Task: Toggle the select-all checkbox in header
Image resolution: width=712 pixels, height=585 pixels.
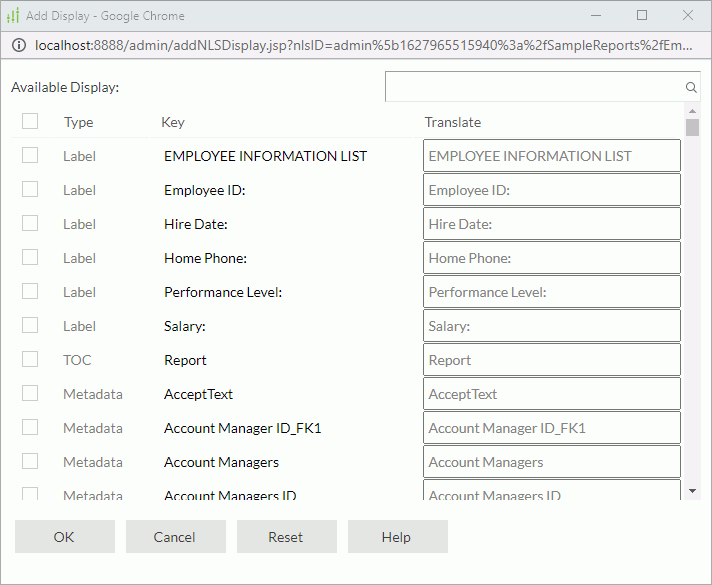Action: tap(30, 121)
